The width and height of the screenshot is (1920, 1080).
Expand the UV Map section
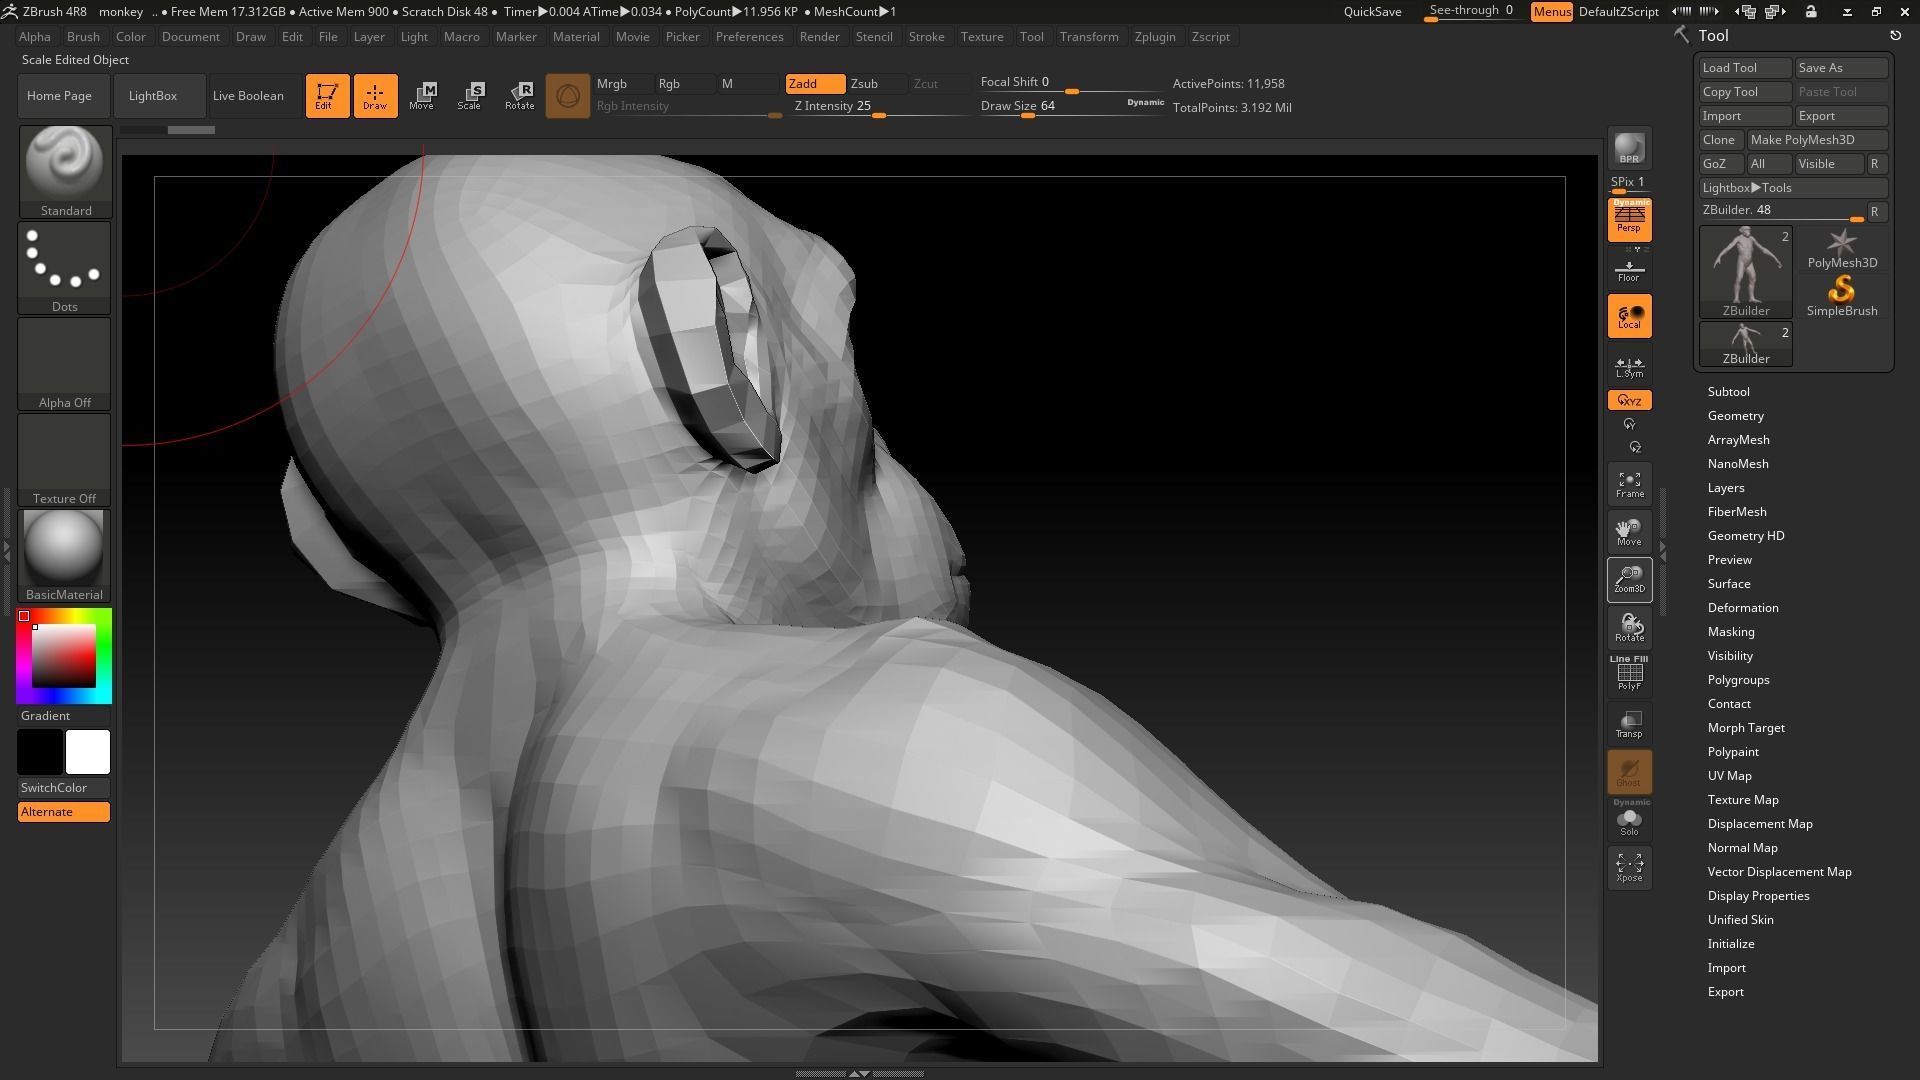click(1729, 776)
